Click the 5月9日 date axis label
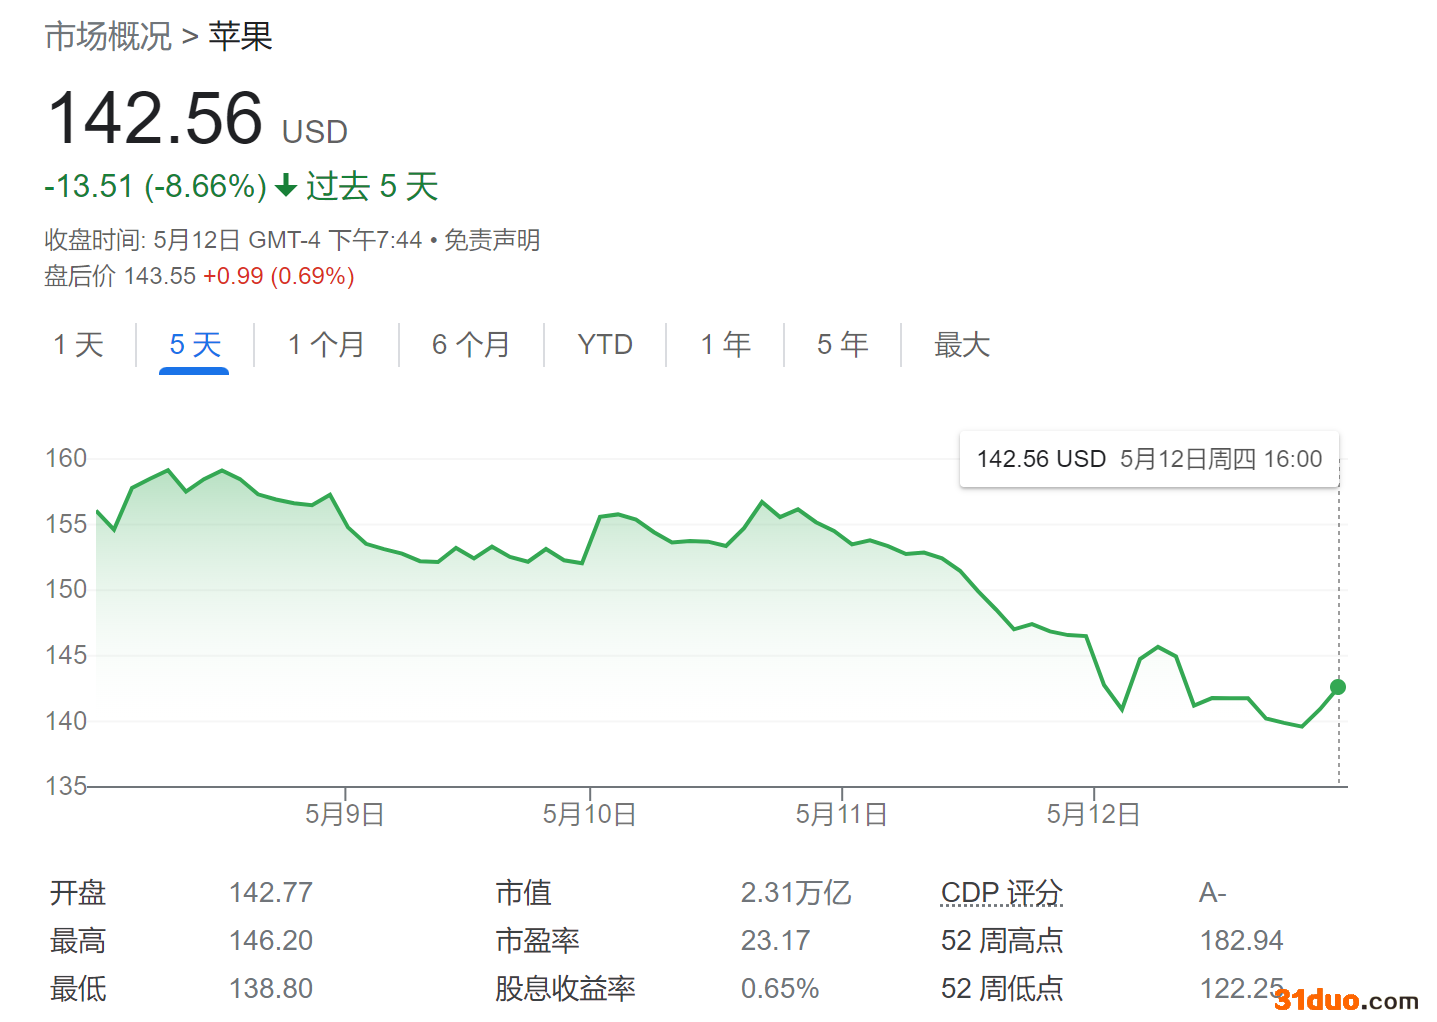The image size is (1437, 1022). [345, 814]
